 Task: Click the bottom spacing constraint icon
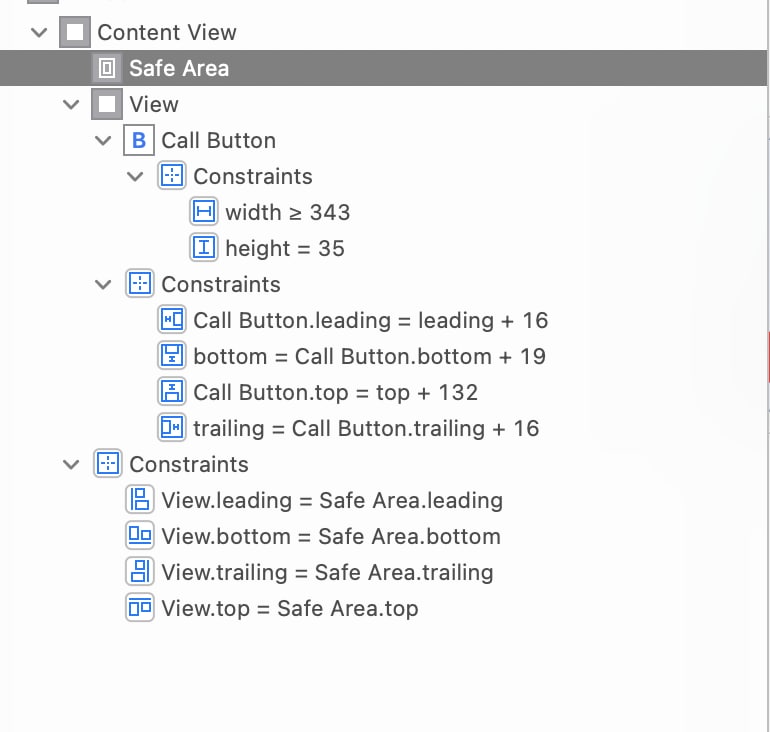point(172,356)
